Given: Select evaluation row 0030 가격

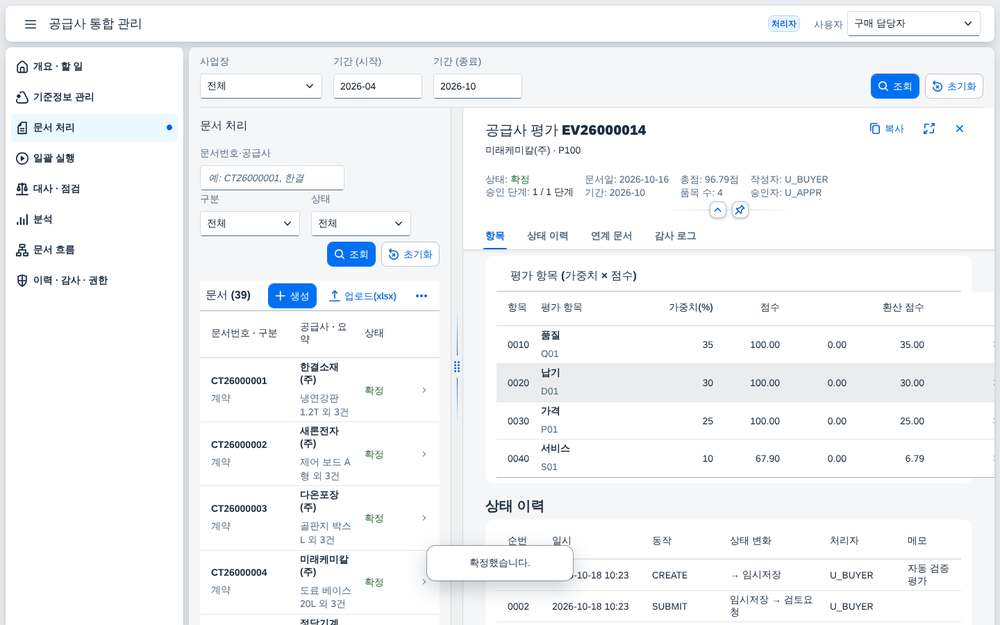Looking at the screenshot, I should click(x=745, y=421).
